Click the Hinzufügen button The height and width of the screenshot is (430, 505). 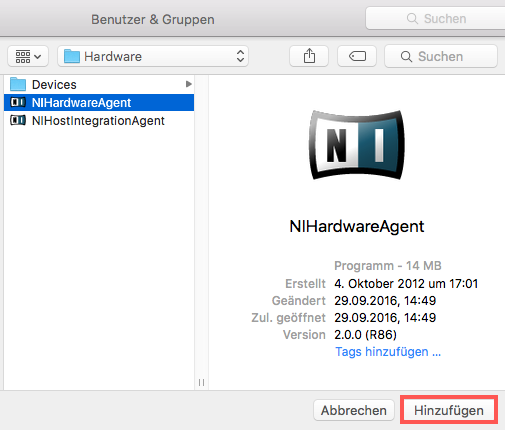pyautogui.click(x=449, y=410)
